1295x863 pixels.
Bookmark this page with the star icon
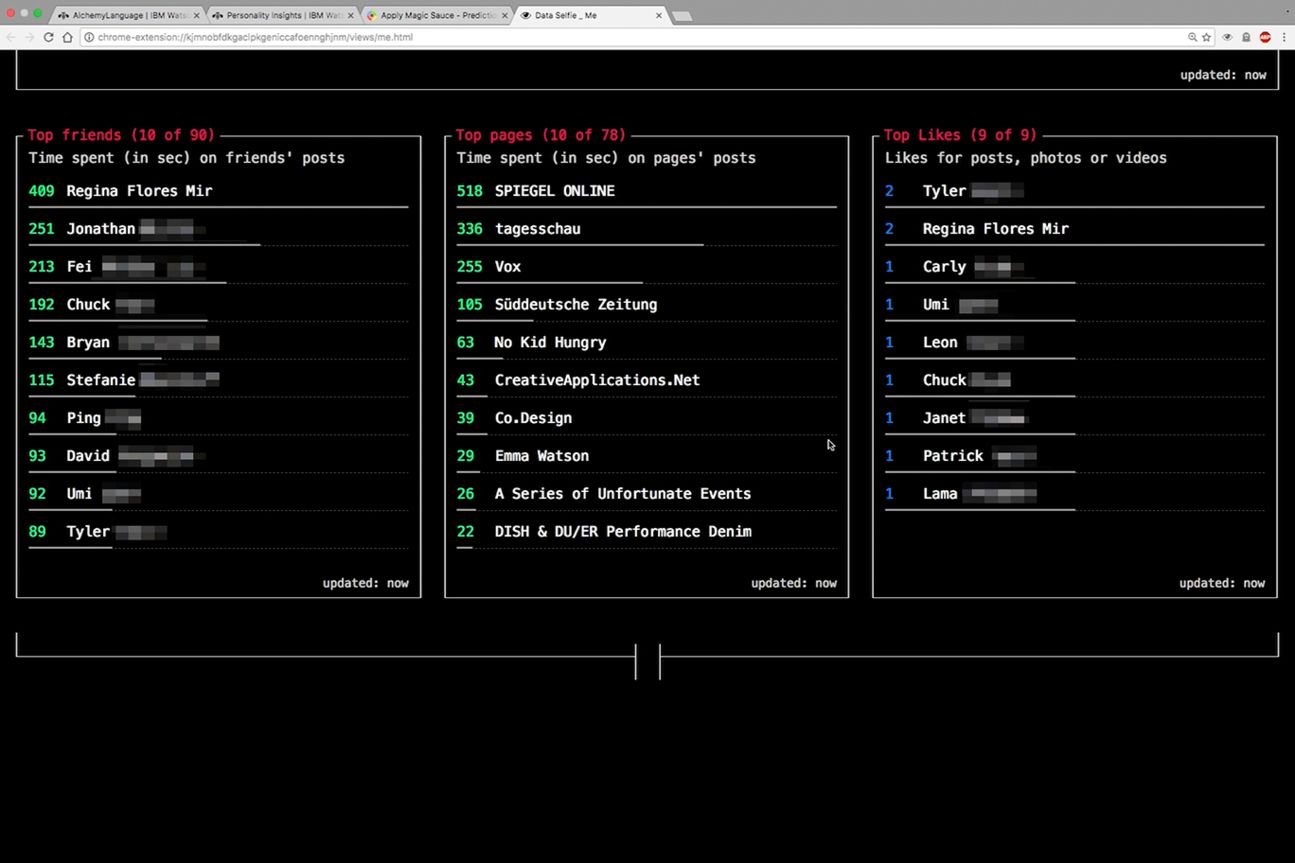click(1207, 37)
